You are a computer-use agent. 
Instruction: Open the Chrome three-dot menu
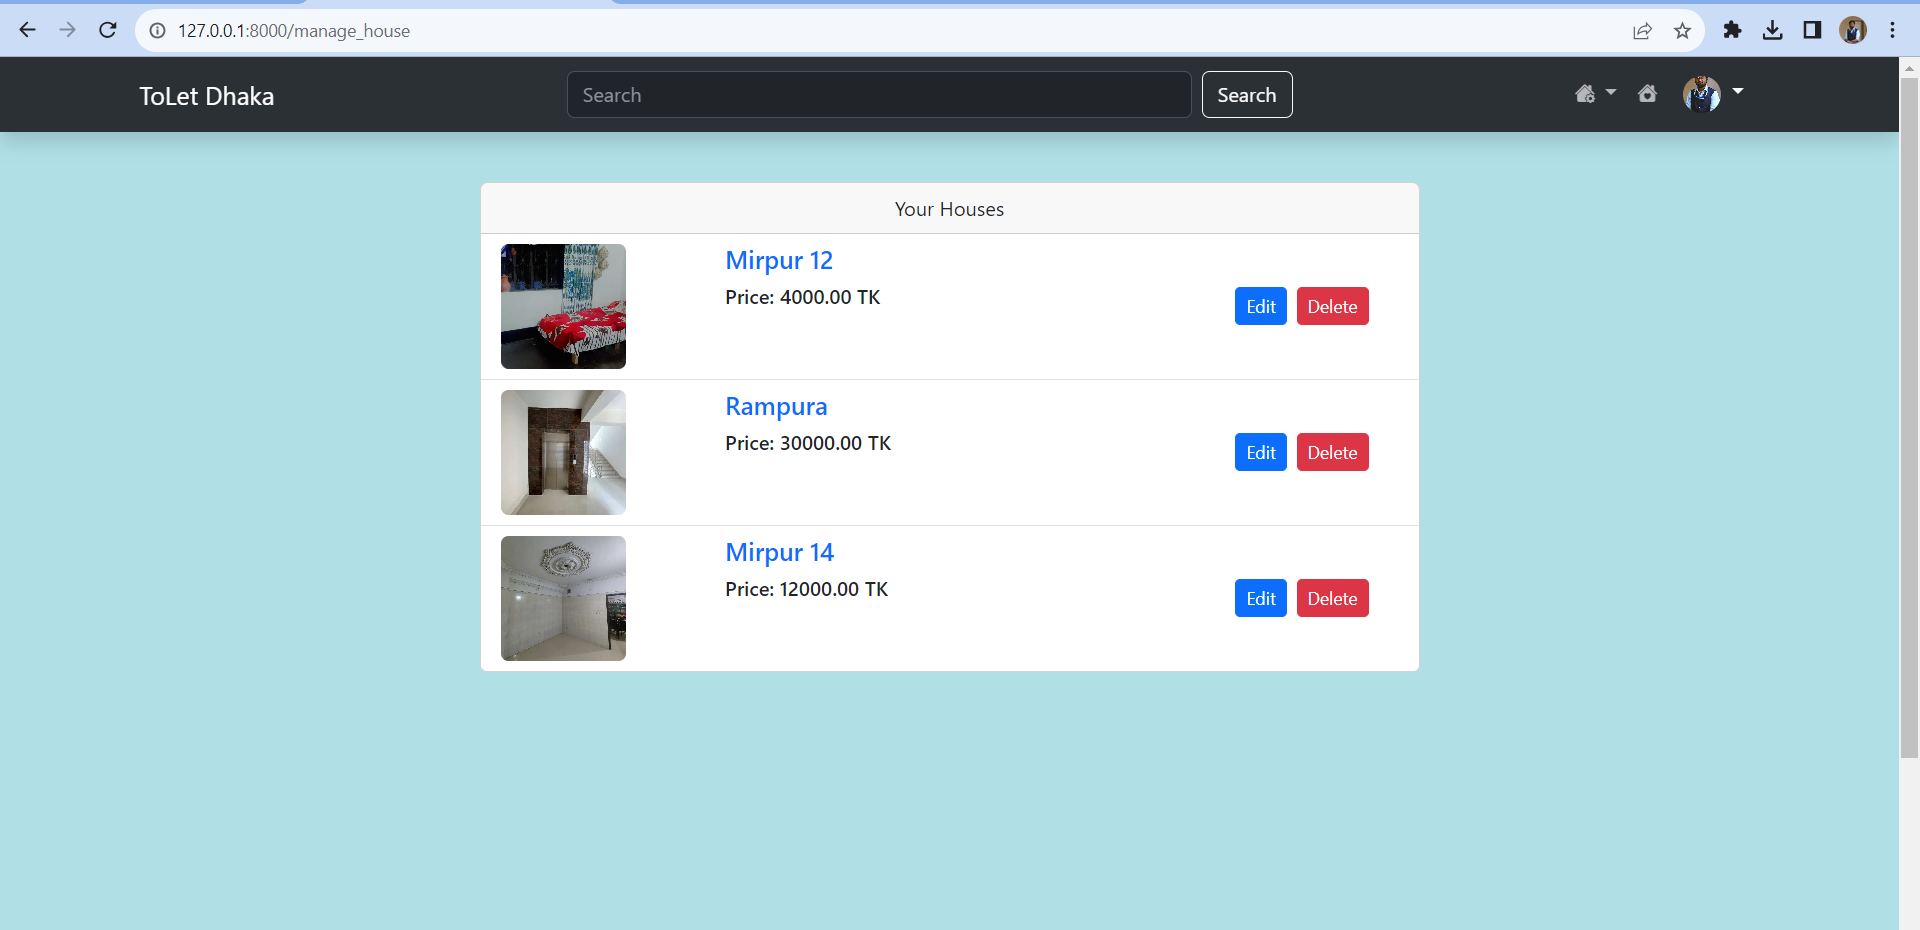1893,31
